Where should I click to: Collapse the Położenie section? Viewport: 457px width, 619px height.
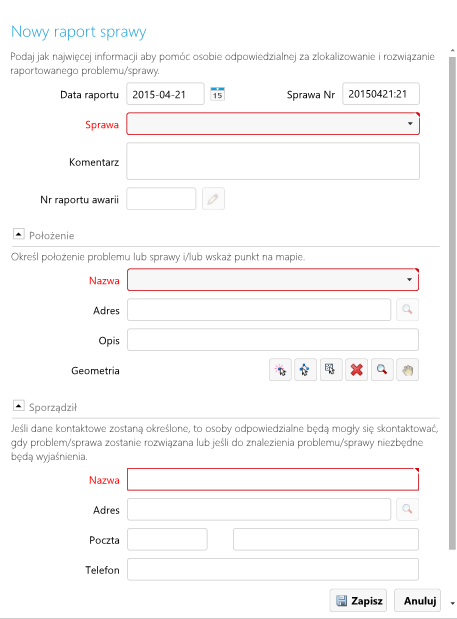(x=19, y=234)
